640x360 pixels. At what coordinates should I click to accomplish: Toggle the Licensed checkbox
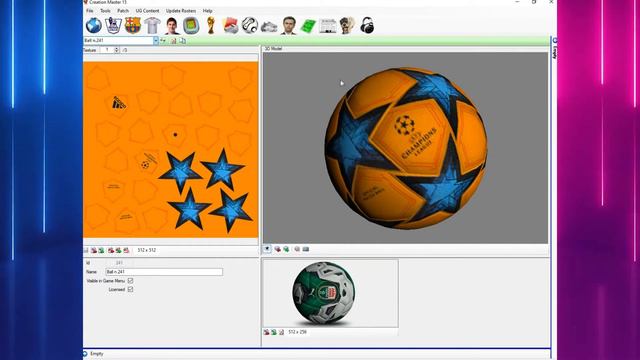click(130, 289)
